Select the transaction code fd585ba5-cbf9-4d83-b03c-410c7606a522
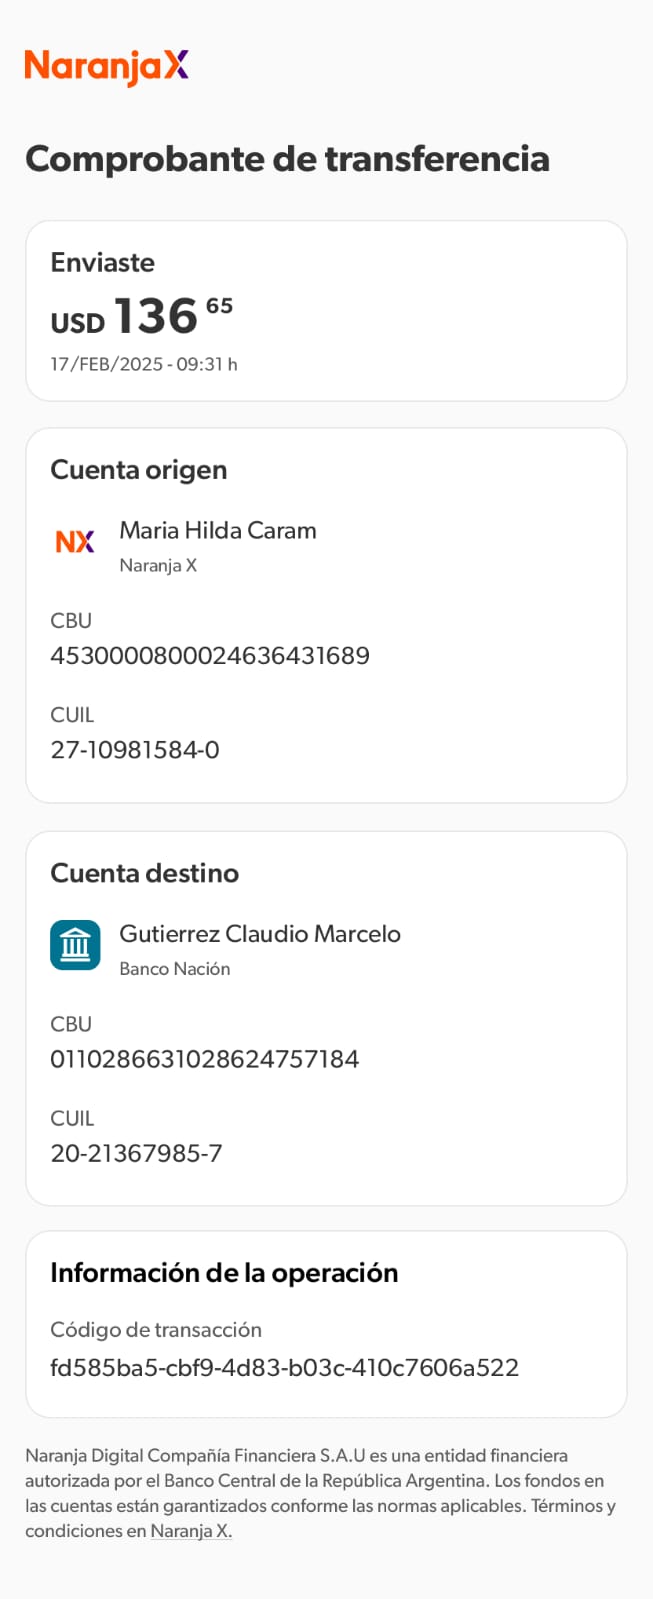 [x=284, y=1368]
